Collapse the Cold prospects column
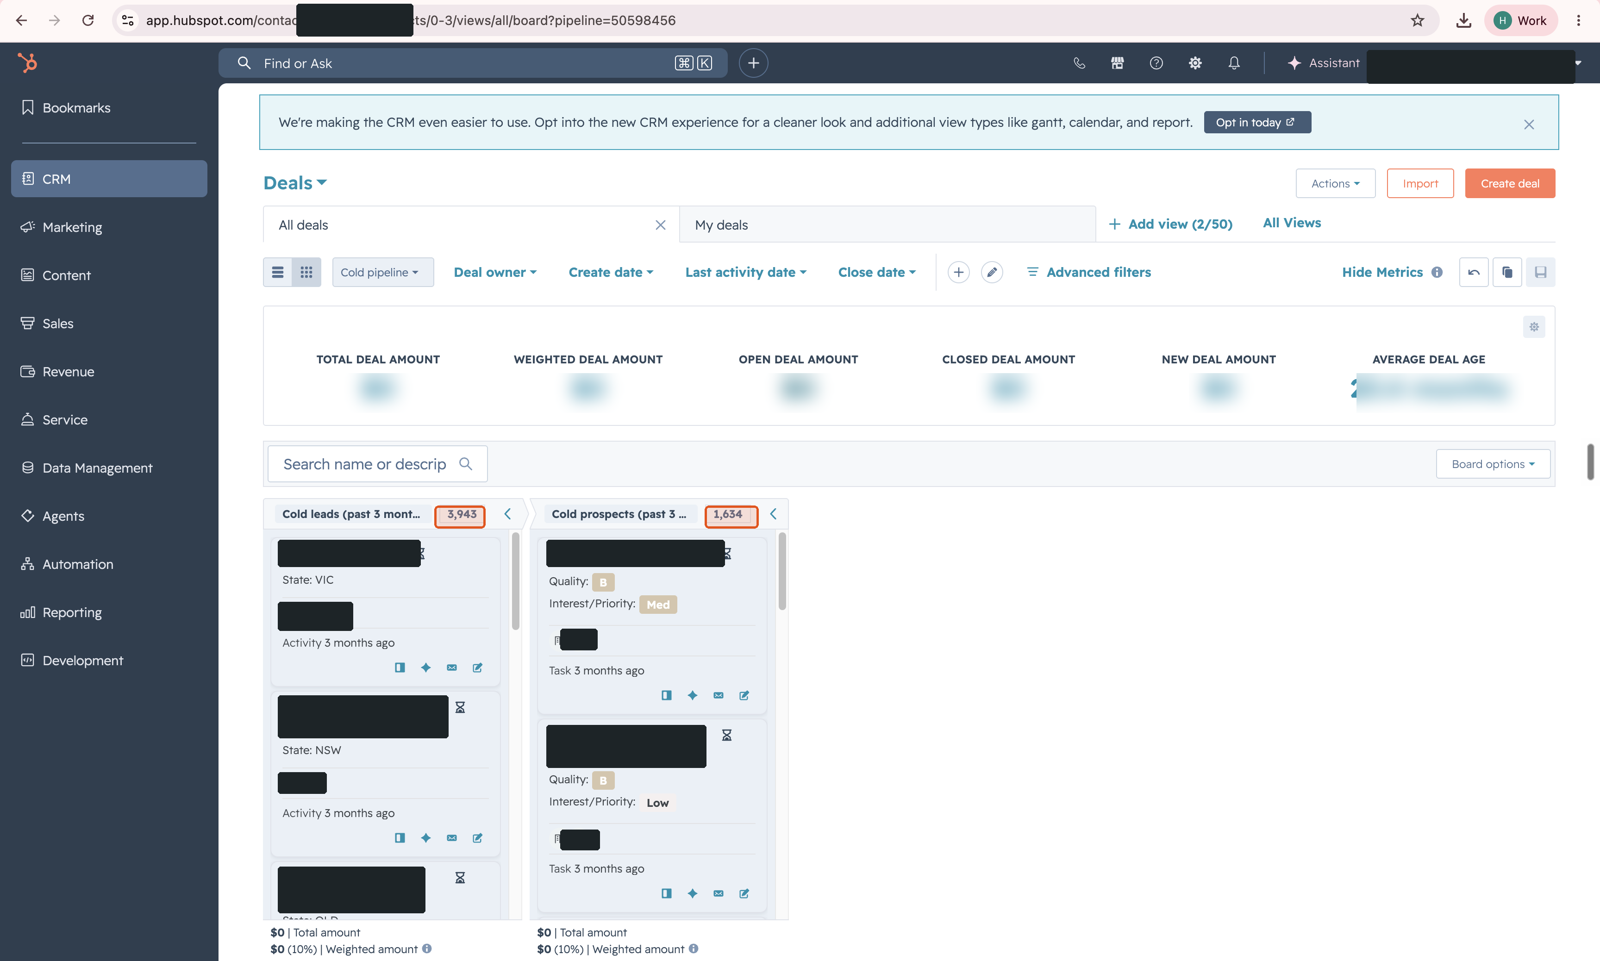 pyautogui.click(x=773, y=514)
